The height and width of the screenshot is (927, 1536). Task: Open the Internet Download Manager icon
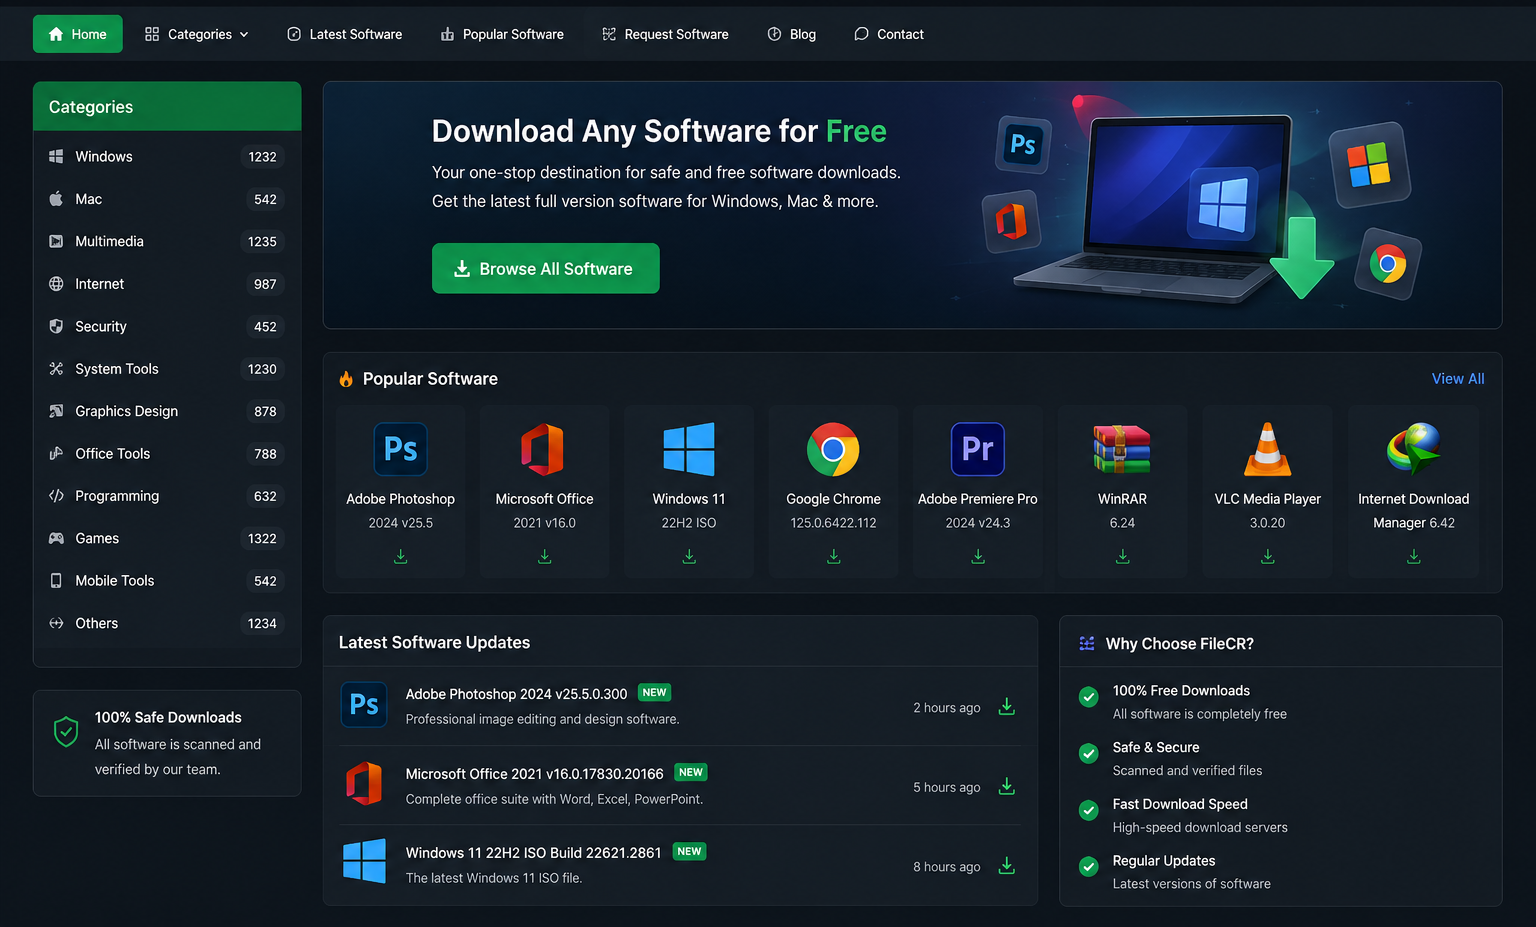coord(1413,449)
